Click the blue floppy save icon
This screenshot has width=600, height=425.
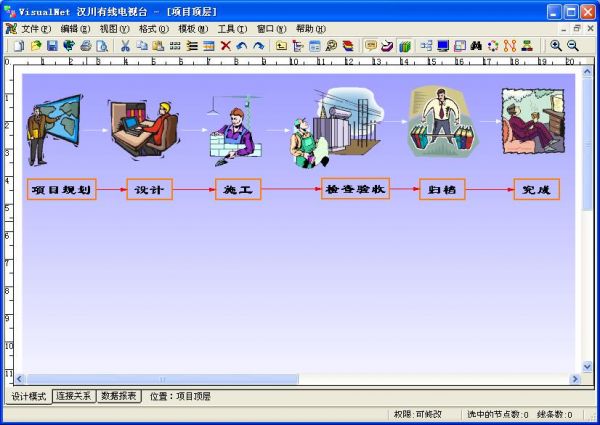pyautogui.click(x=52, y=46)
